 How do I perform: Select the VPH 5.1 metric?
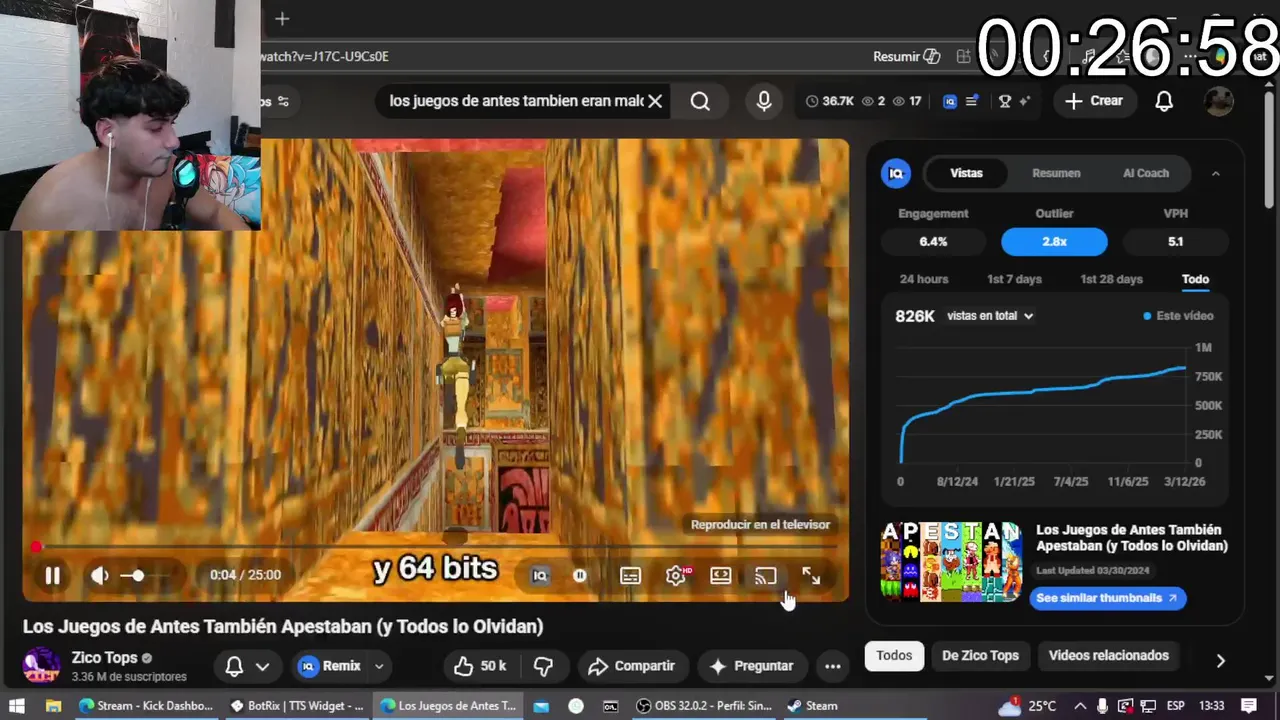[x=1175, y=241]
